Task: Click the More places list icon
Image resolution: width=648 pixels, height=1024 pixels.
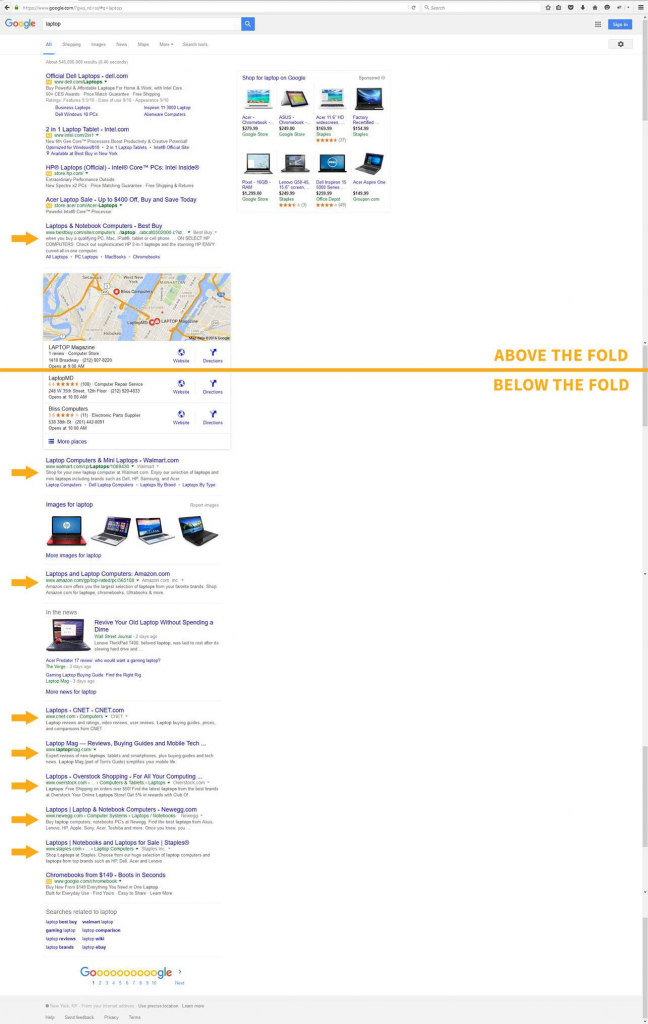Action: point(51,441)
